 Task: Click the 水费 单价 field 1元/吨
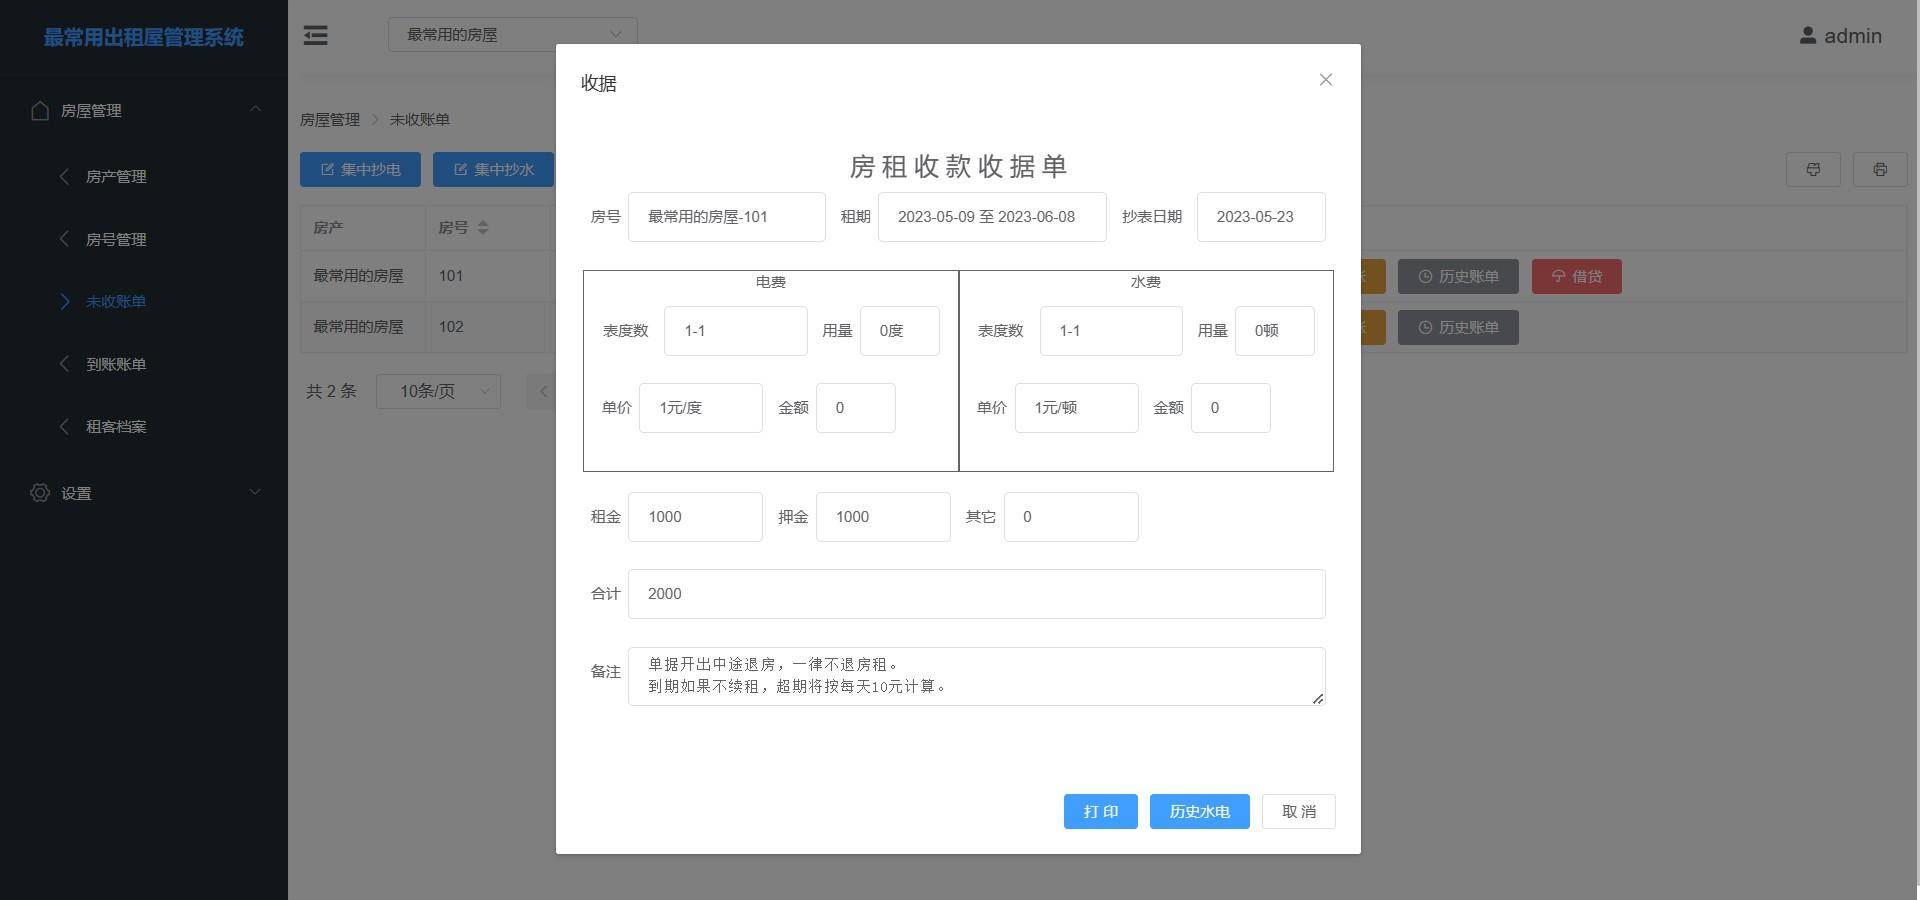1077,408
